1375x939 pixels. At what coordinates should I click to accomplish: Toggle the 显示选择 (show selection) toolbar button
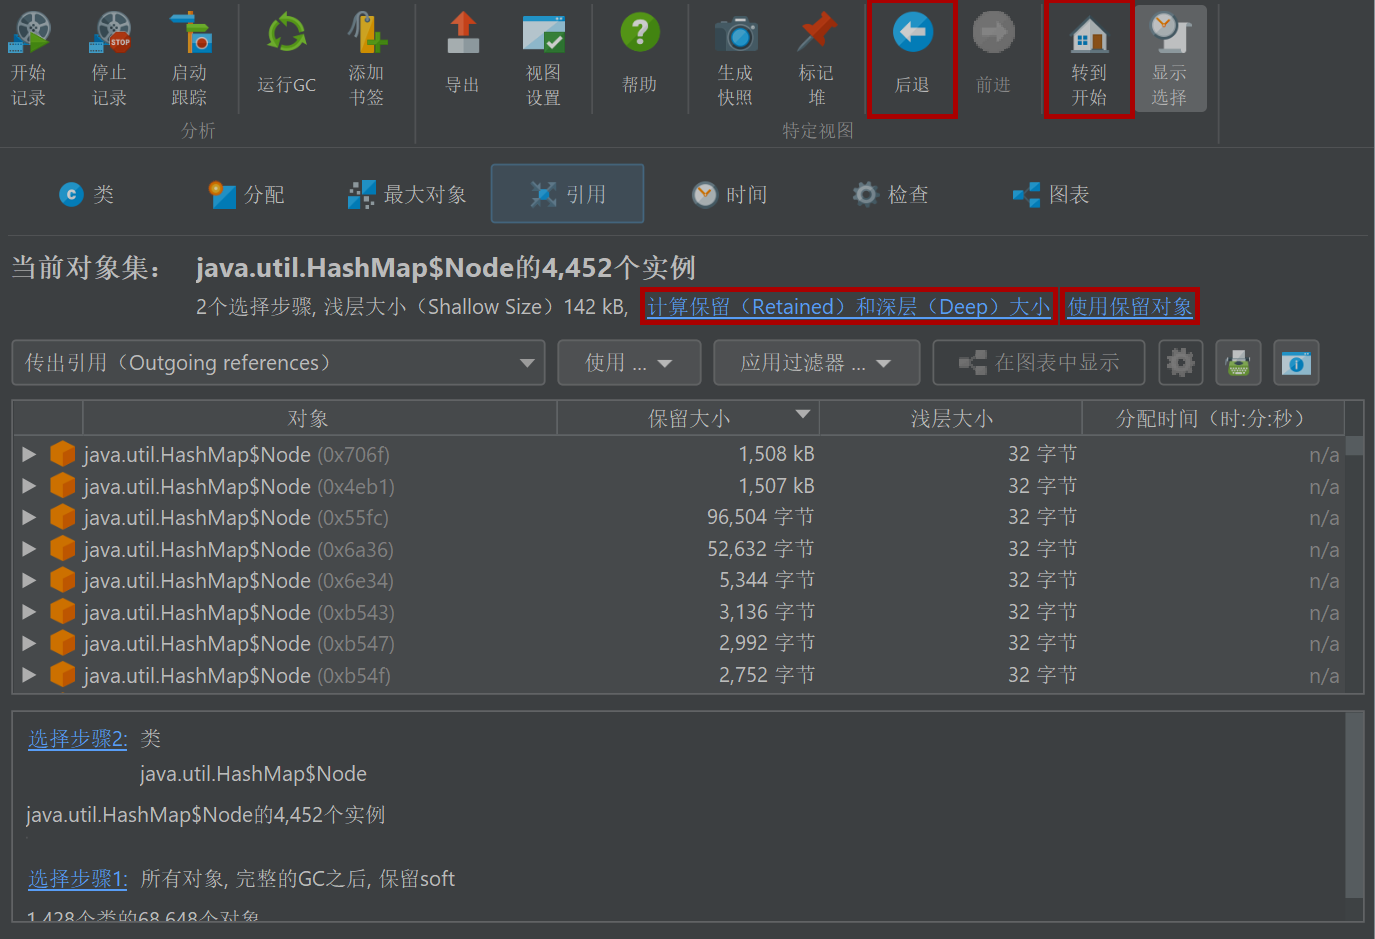tap(1170, 58)
